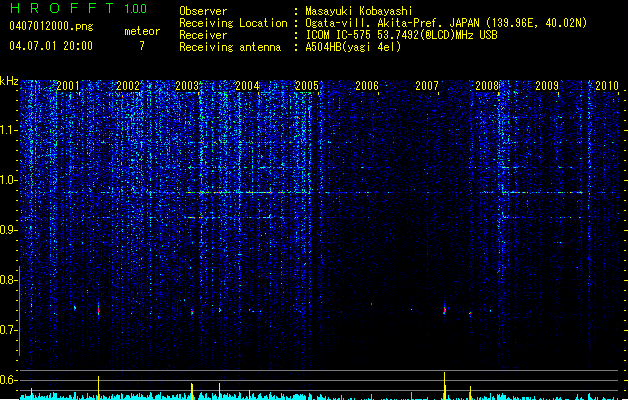Click the yellow power spike between 2001 and 2002

click(98, 388)
